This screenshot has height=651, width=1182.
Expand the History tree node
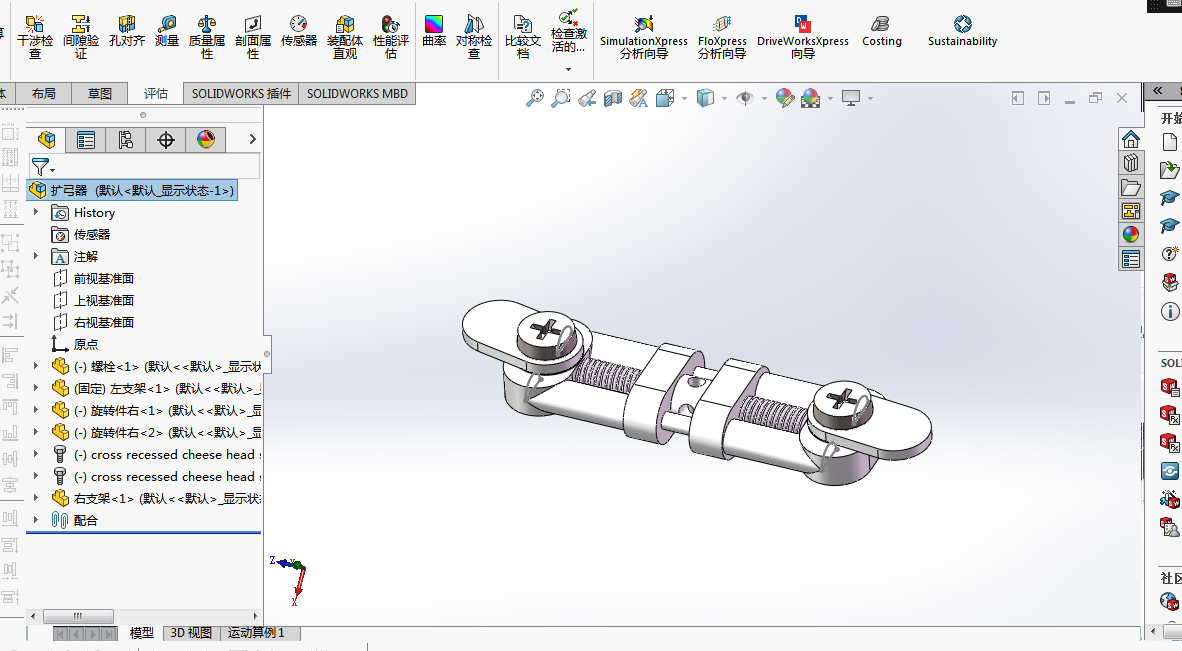[x=35, y=212]
